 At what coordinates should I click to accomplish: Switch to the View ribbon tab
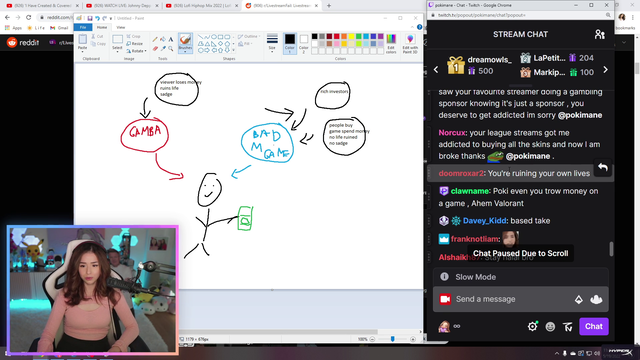point(121,27)
